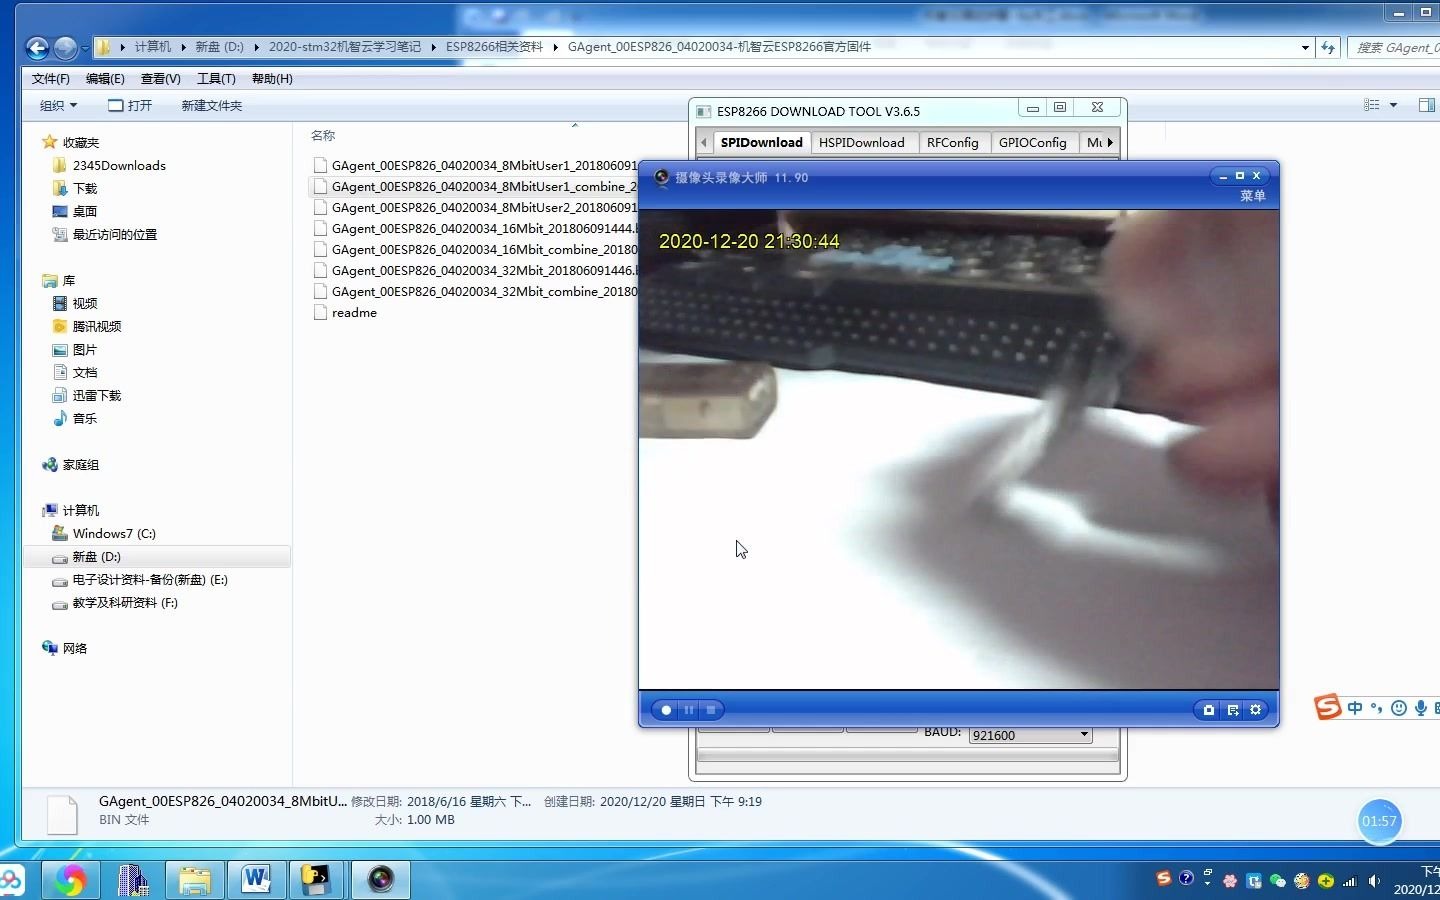This screenshot has height=900, width=1440.
Task: Open recorder settings gear icon
Action: (1256, 710)
